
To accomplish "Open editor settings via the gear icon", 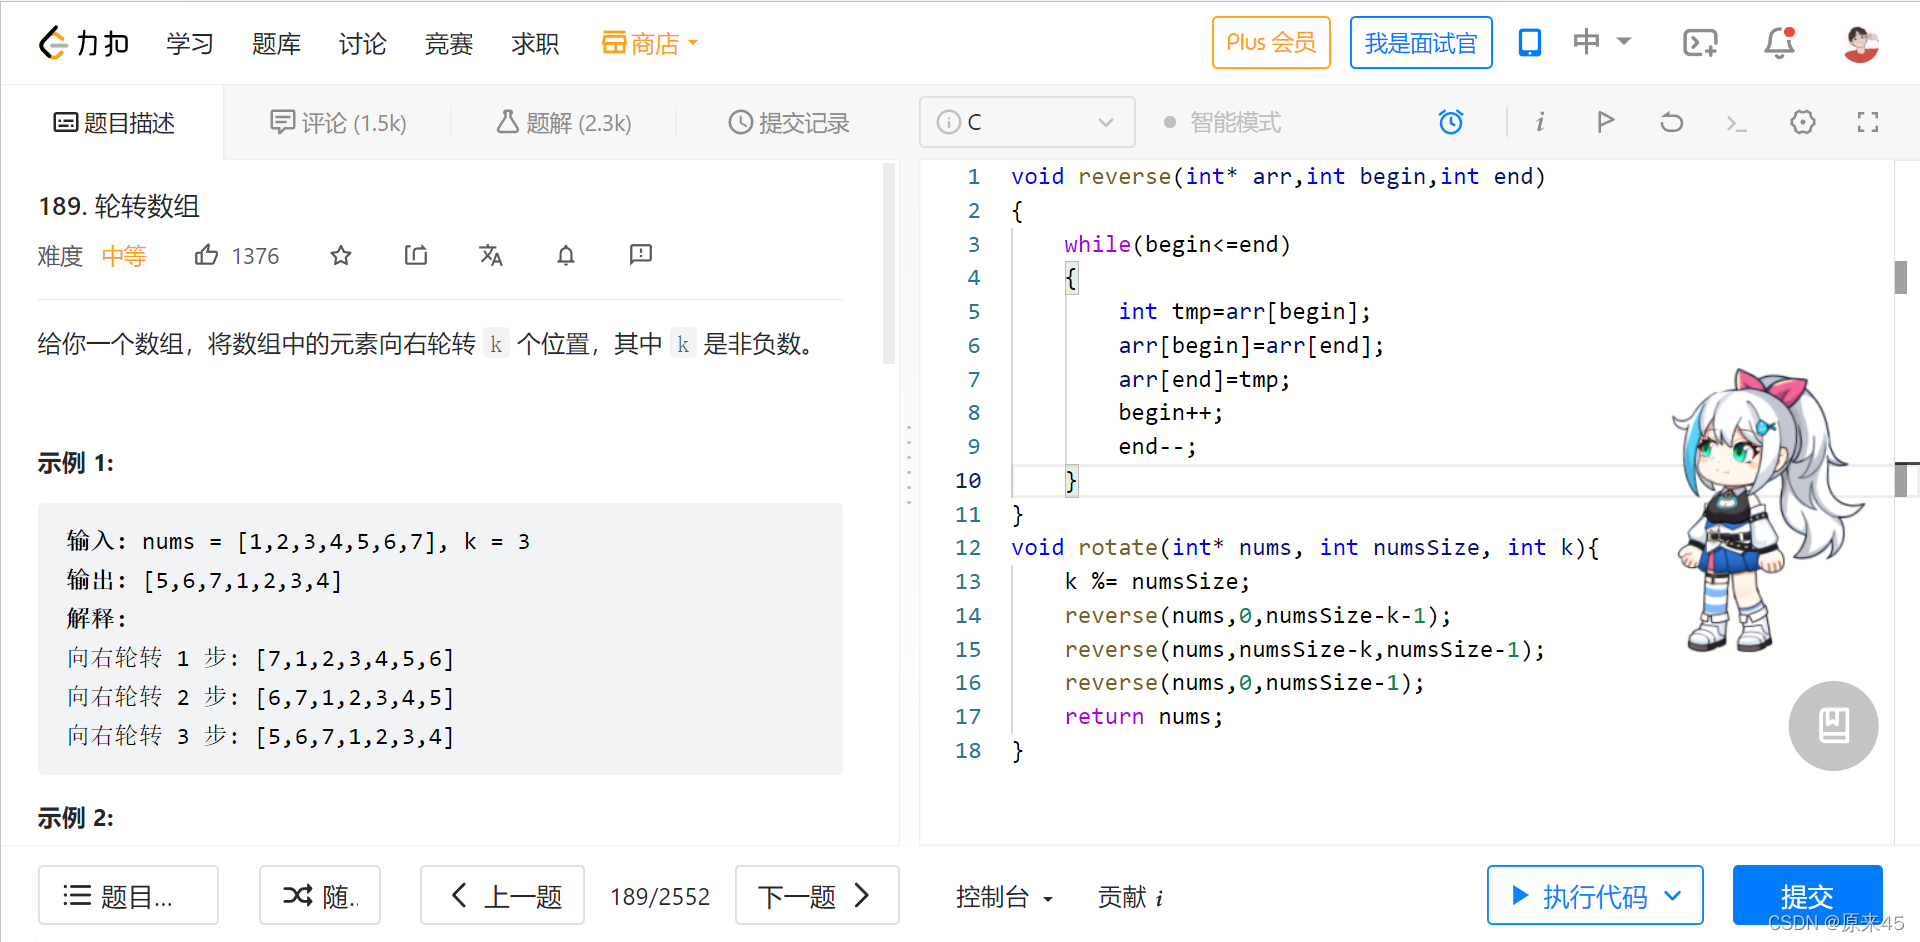I will point(1803,121).
